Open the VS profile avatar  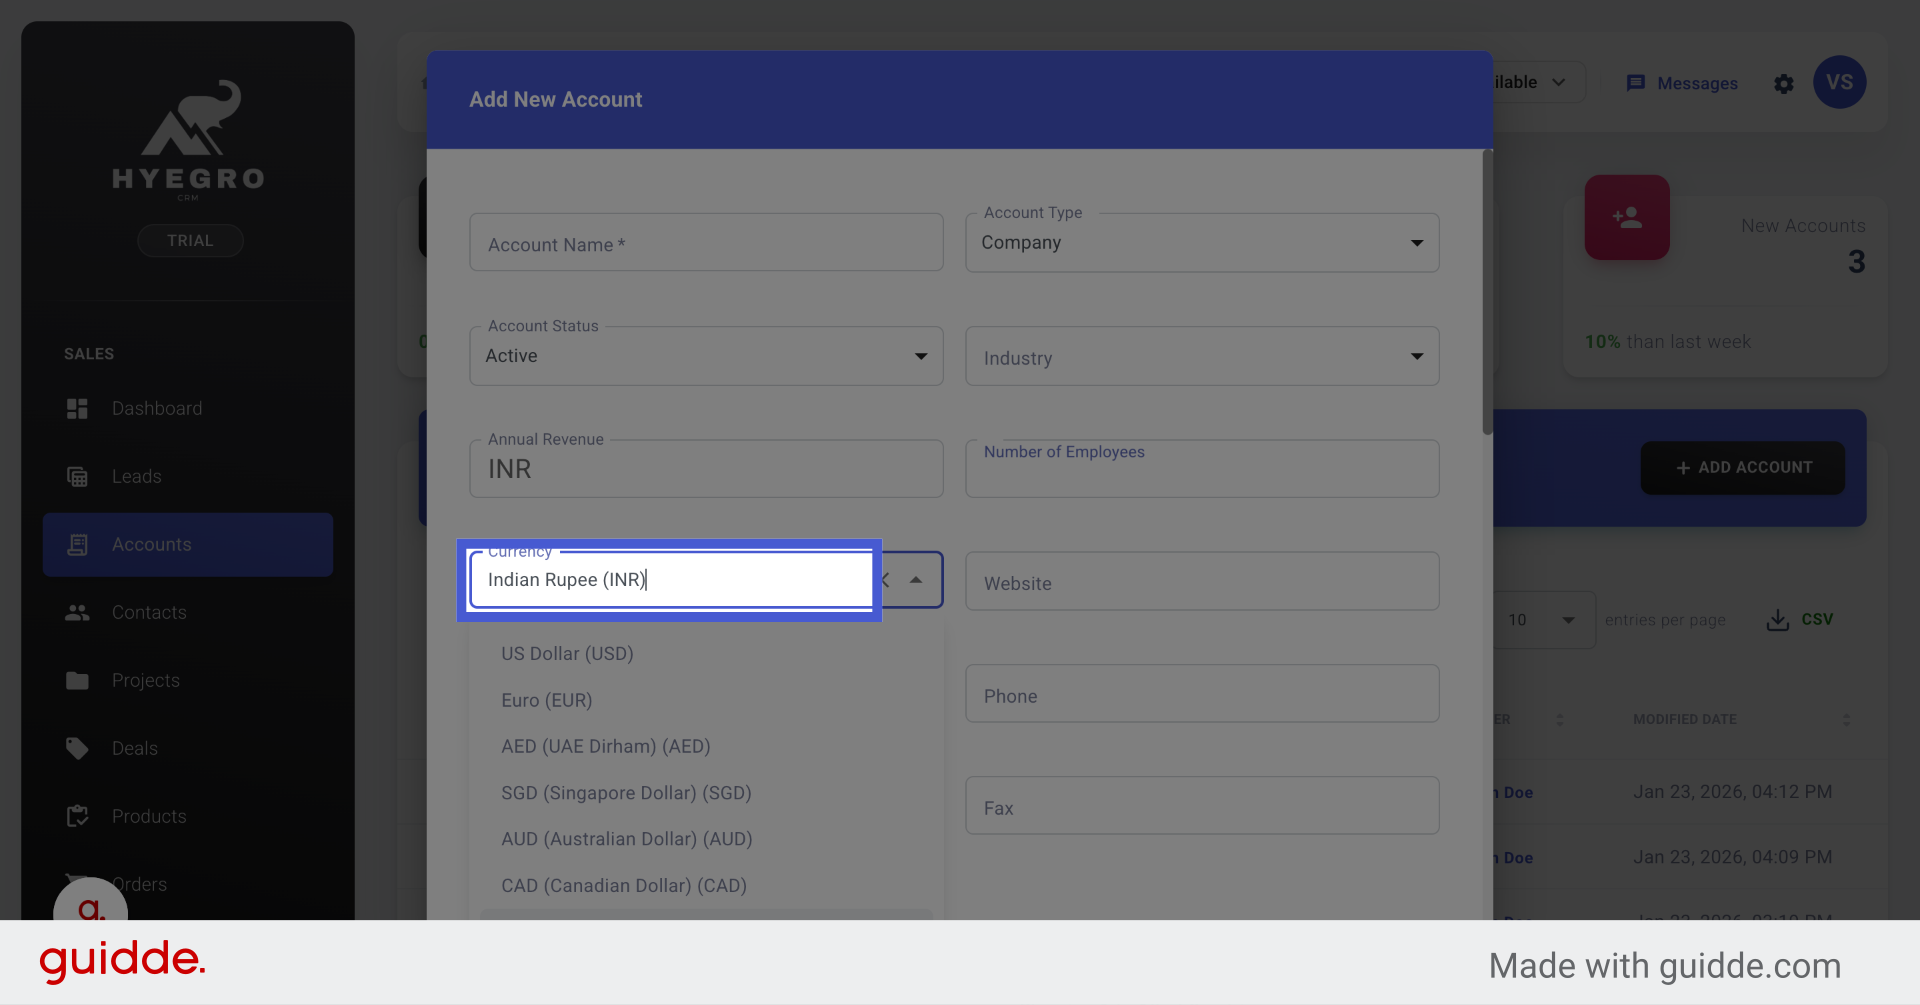pos(1841,82)
